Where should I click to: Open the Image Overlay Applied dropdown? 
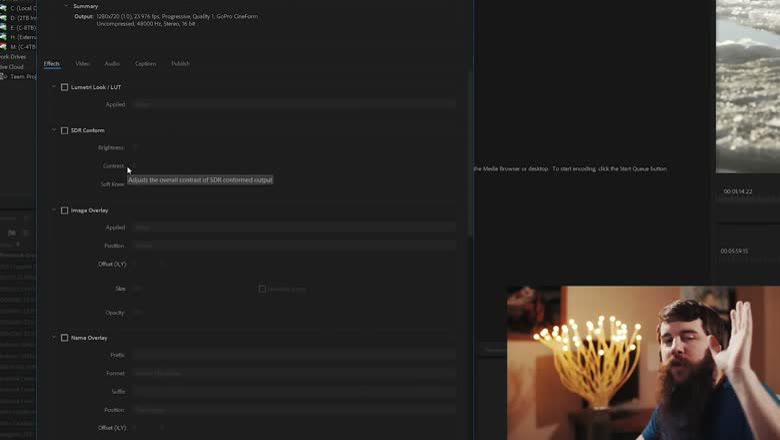pos(293,227)
